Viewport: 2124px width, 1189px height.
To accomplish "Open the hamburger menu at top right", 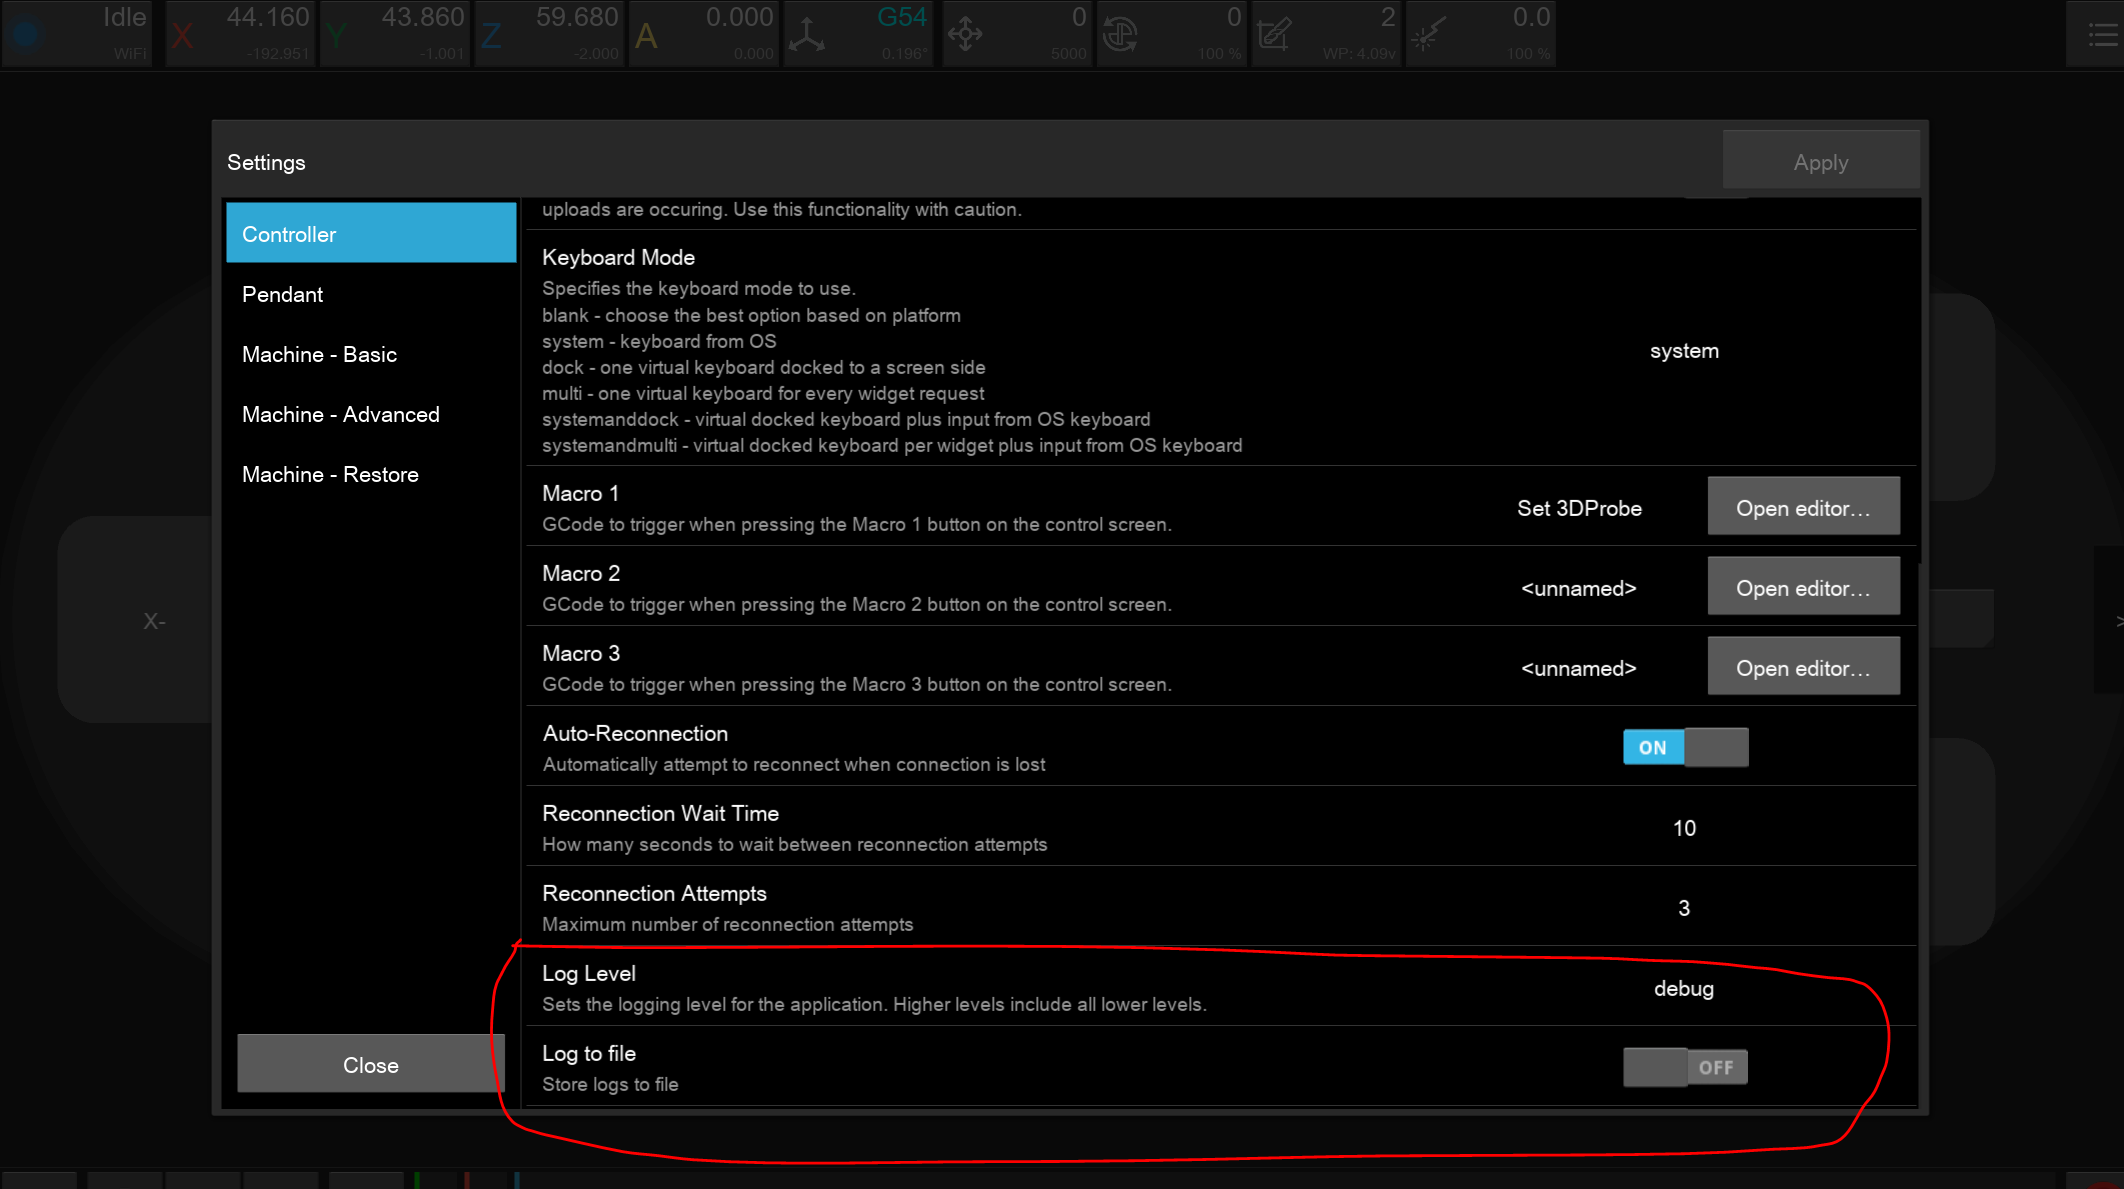I will click(2101, 35).
